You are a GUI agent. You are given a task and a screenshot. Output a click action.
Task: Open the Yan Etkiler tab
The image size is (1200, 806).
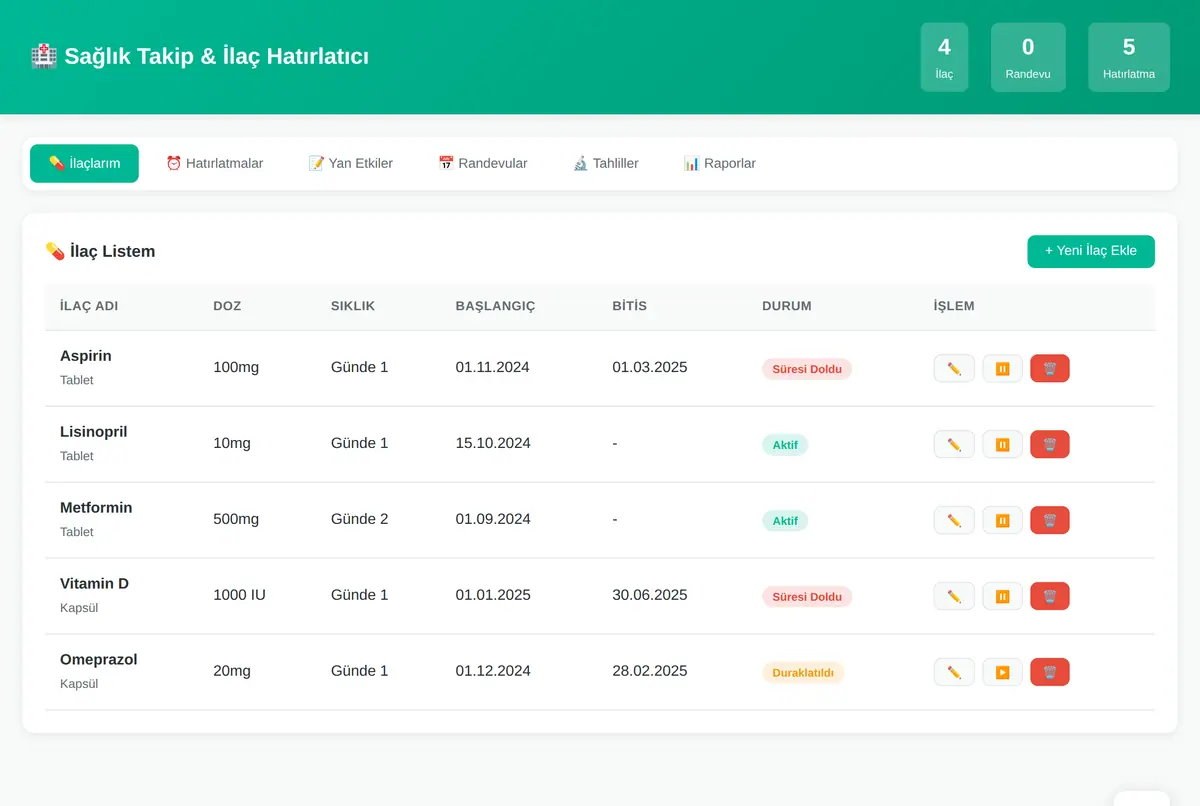pyautogui.click(x=350, y=163)
